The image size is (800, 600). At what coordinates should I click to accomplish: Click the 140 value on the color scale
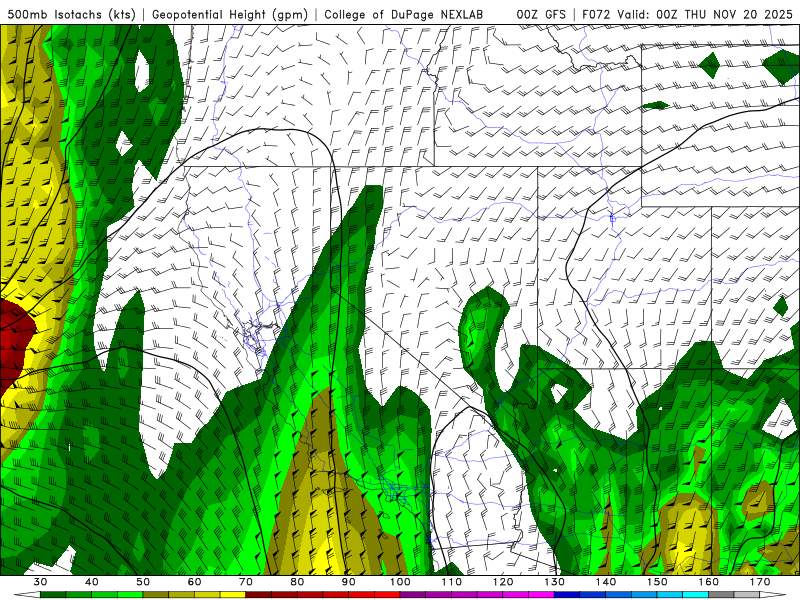[605, 582]
